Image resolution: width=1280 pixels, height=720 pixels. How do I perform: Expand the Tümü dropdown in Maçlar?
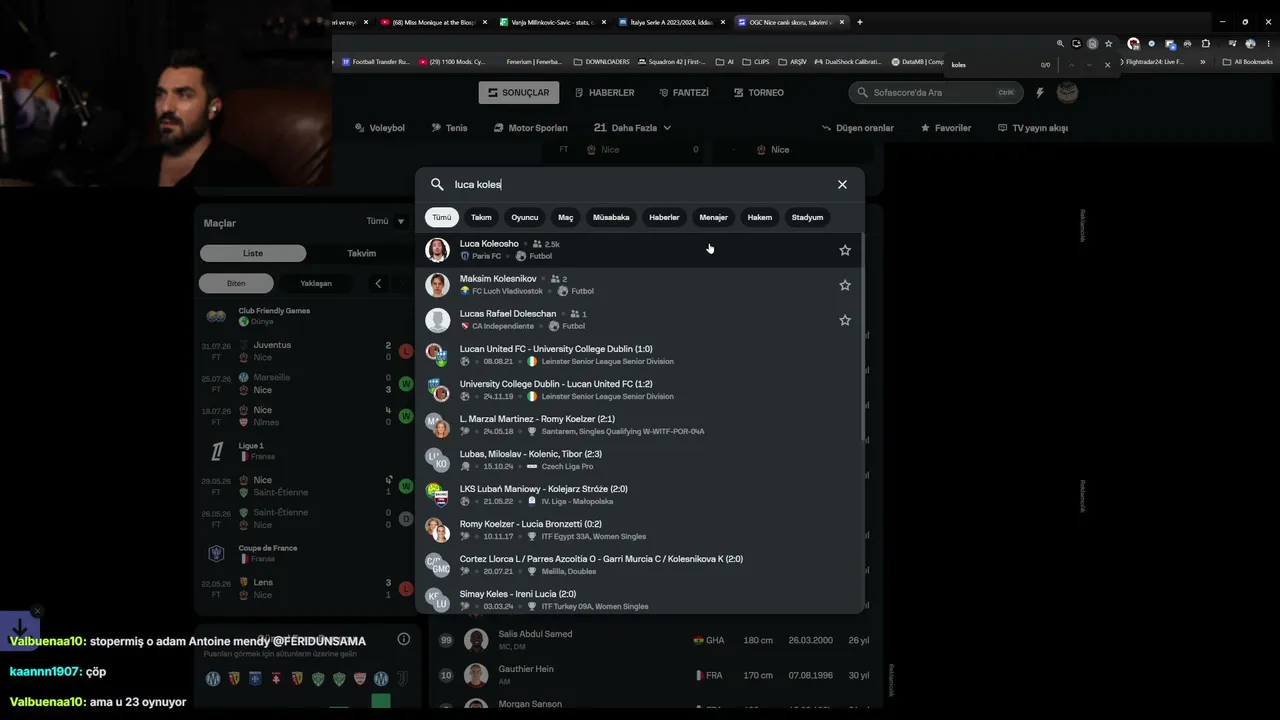(385, 222)
